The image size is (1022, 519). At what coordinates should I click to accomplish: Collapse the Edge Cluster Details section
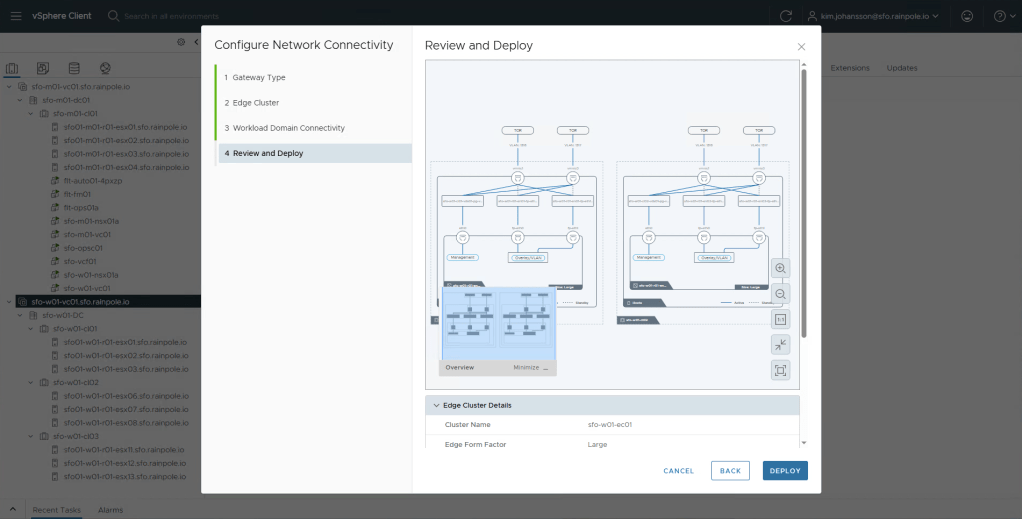click(x=435, y=405)
